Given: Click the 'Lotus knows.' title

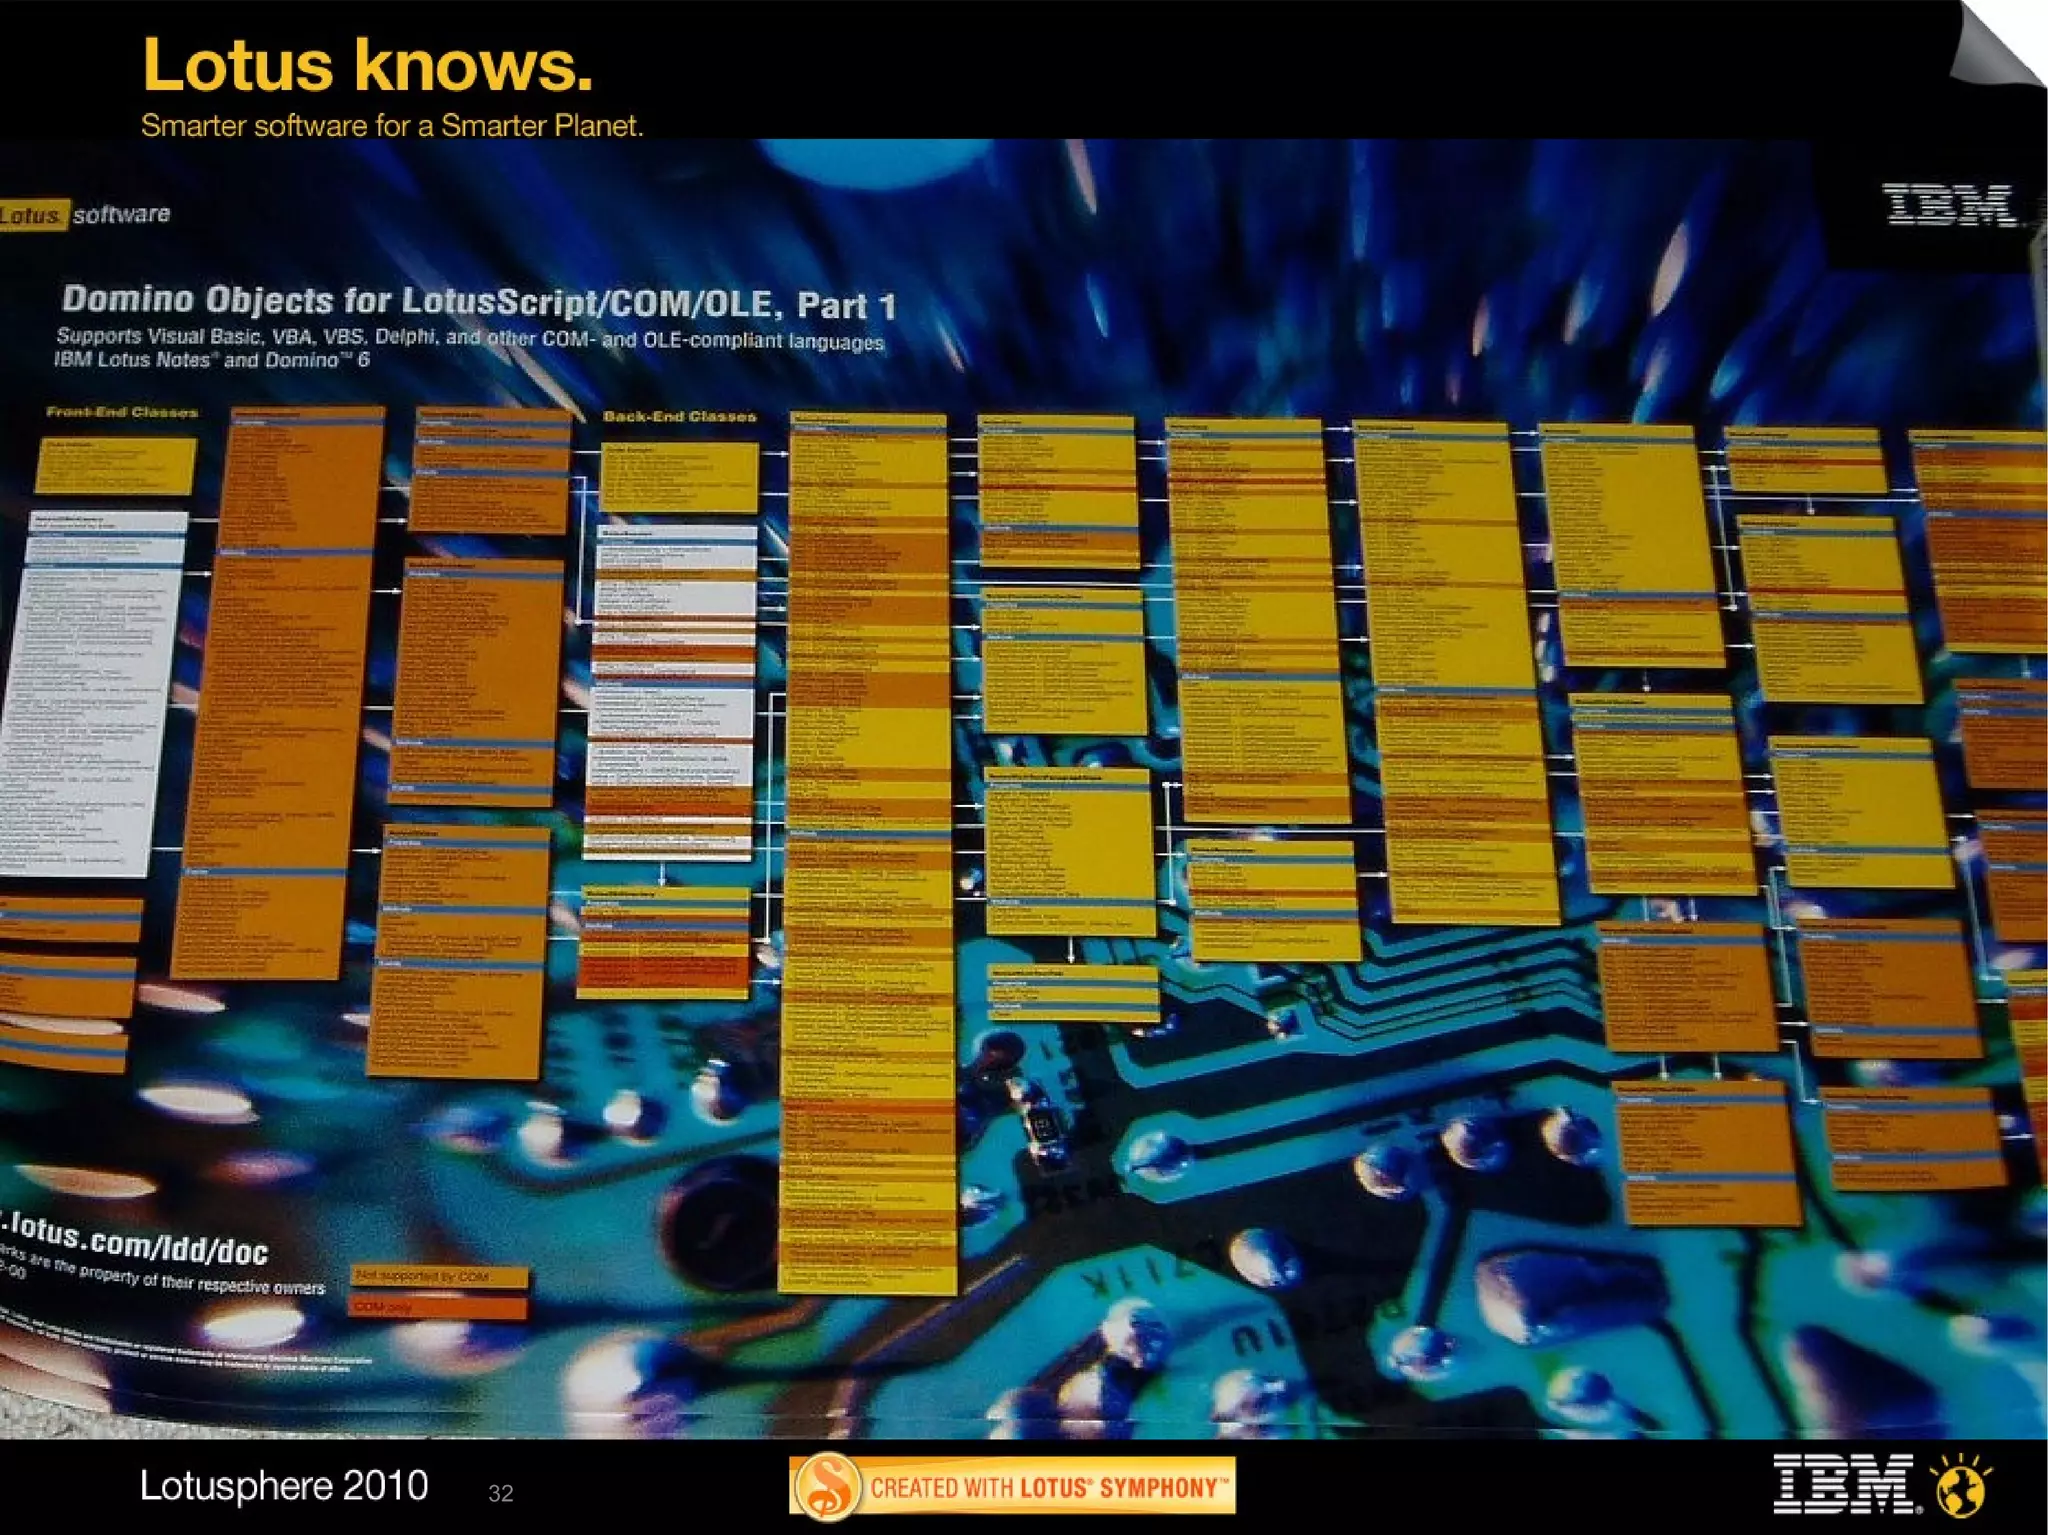Looking at the screenshot, I should click(x=367, y=65).
